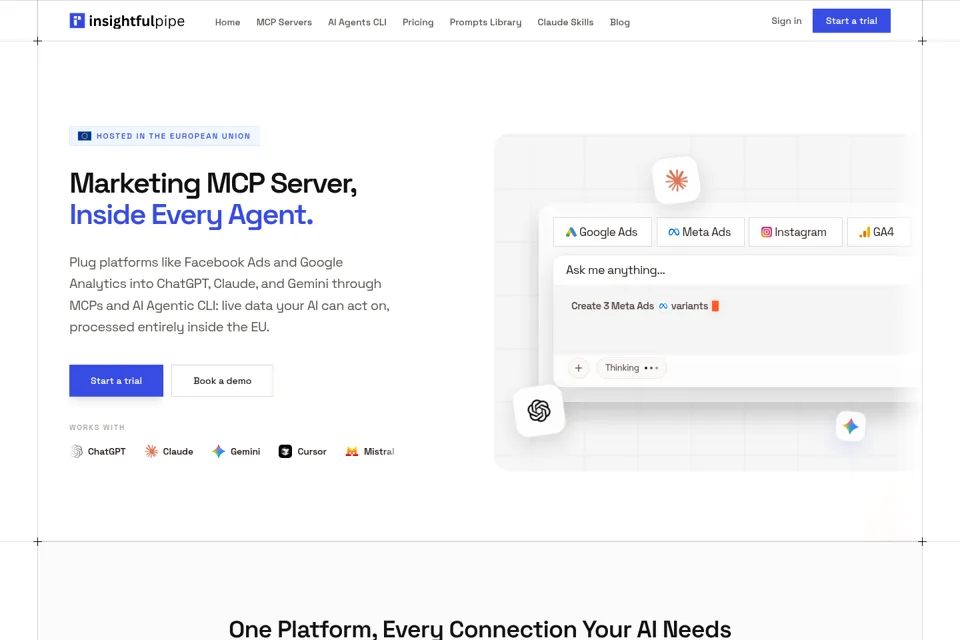The image size is (960, 640).
Task: Click the floating ChatGPT logo tile
Action: click(x=539, y=411)
